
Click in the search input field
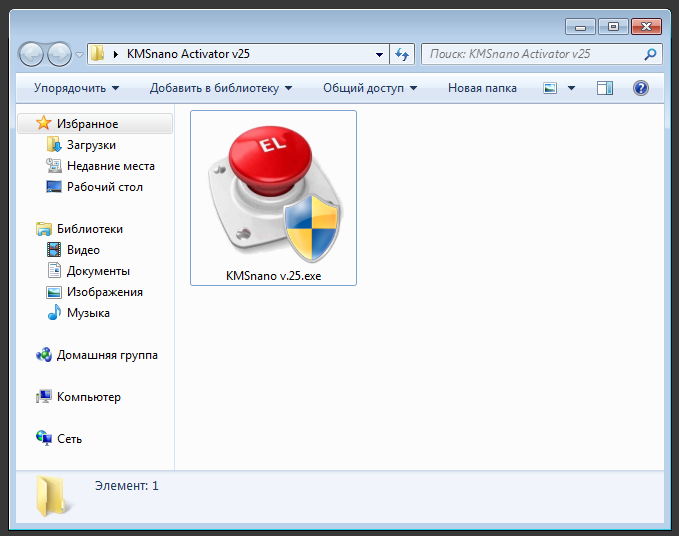pyautogui.click(x=530, y=54)
